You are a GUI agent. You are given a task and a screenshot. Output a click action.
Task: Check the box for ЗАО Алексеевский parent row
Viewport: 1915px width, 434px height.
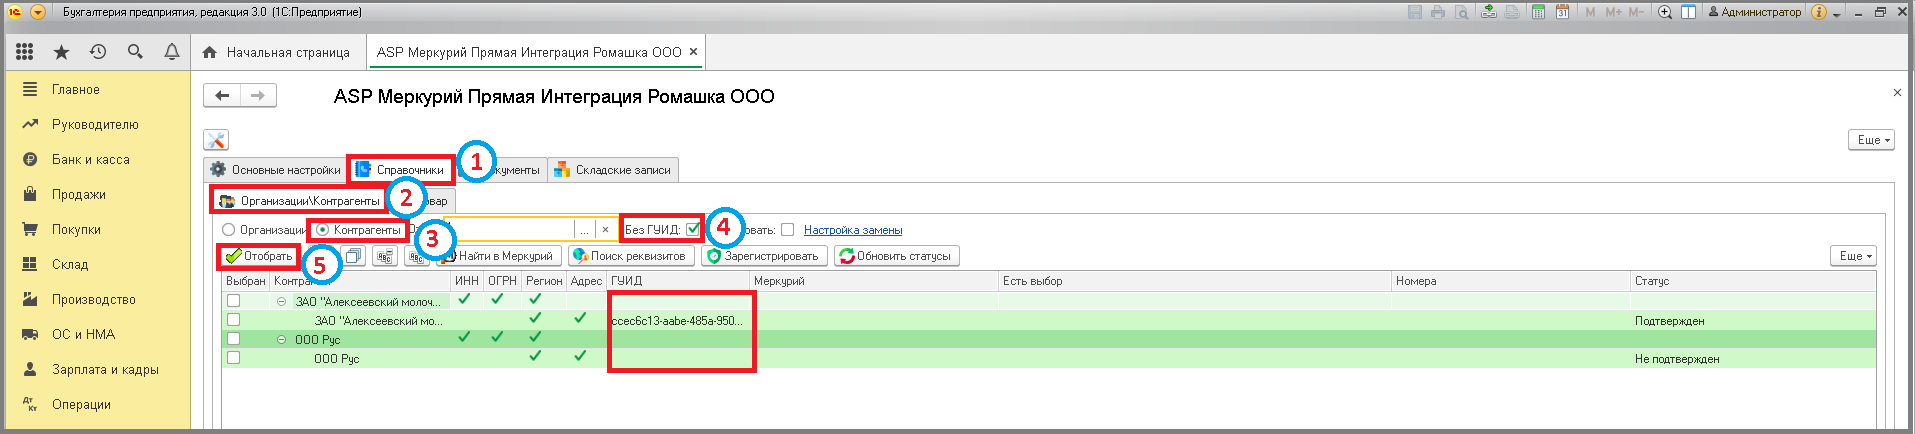click(233, 300)
